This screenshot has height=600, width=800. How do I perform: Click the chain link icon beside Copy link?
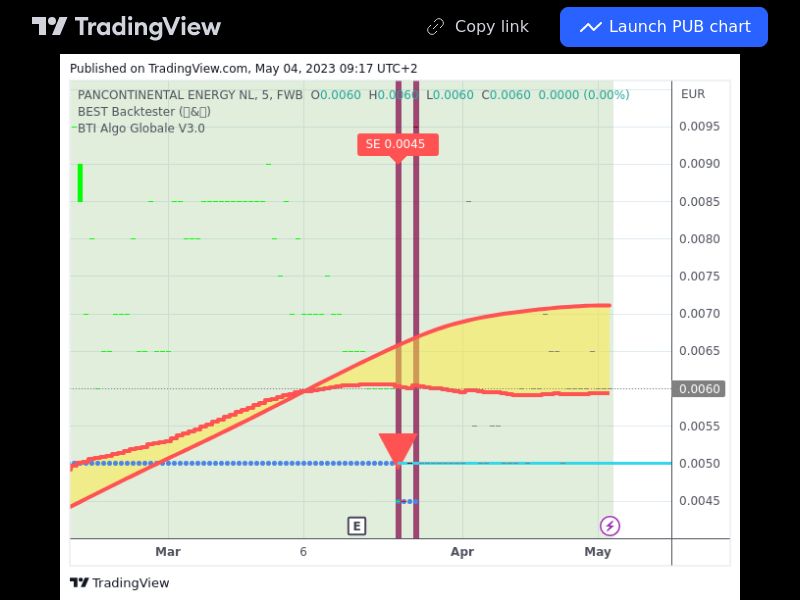pos(435,27)
